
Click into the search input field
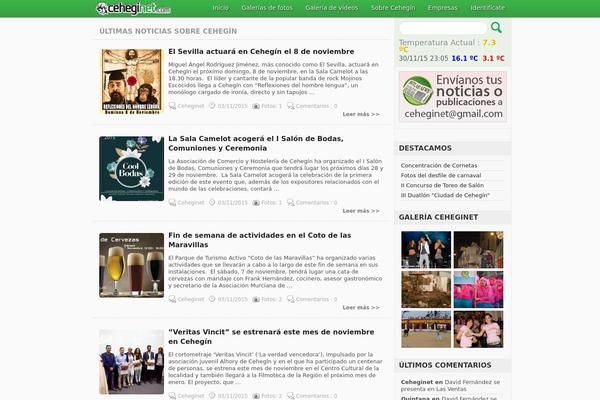pos(443,28)
